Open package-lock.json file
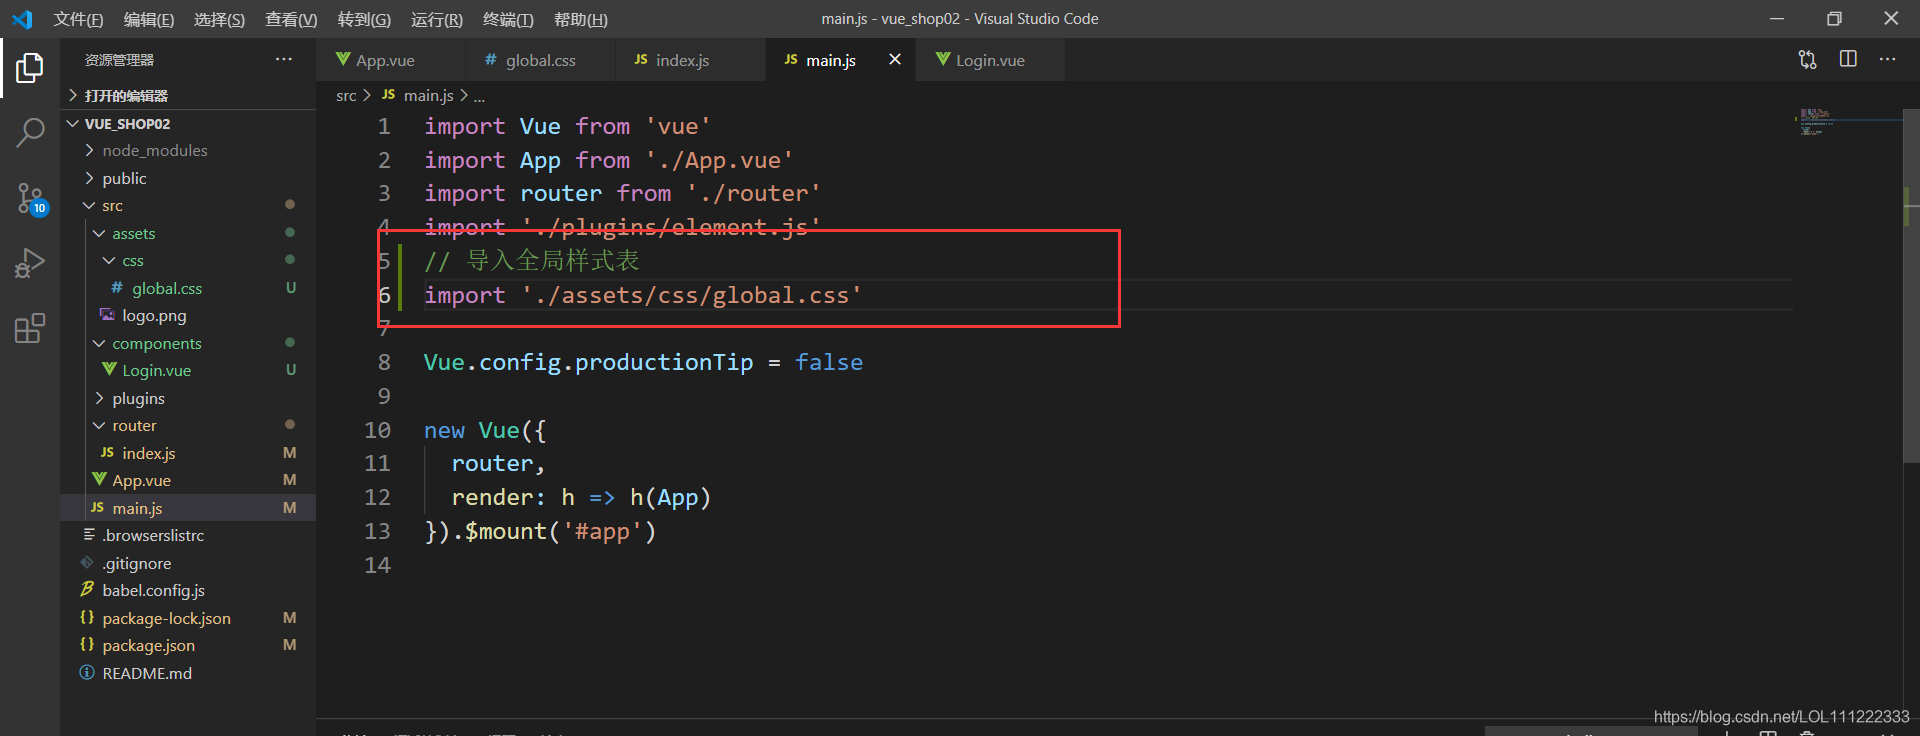1920x736 pixels. (x=188, y=618)
